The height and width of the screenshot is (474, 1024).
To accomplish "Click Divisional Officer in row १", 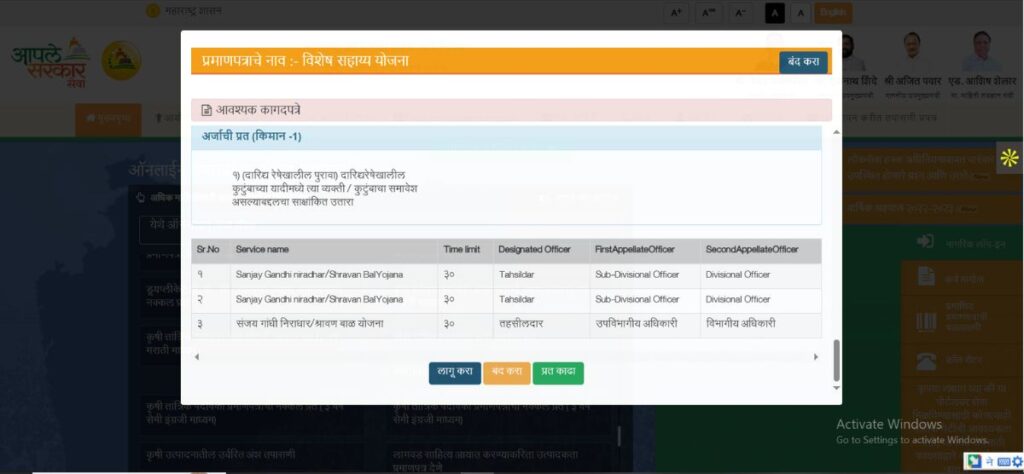I will pyautogui.click(x=738, y=275).
